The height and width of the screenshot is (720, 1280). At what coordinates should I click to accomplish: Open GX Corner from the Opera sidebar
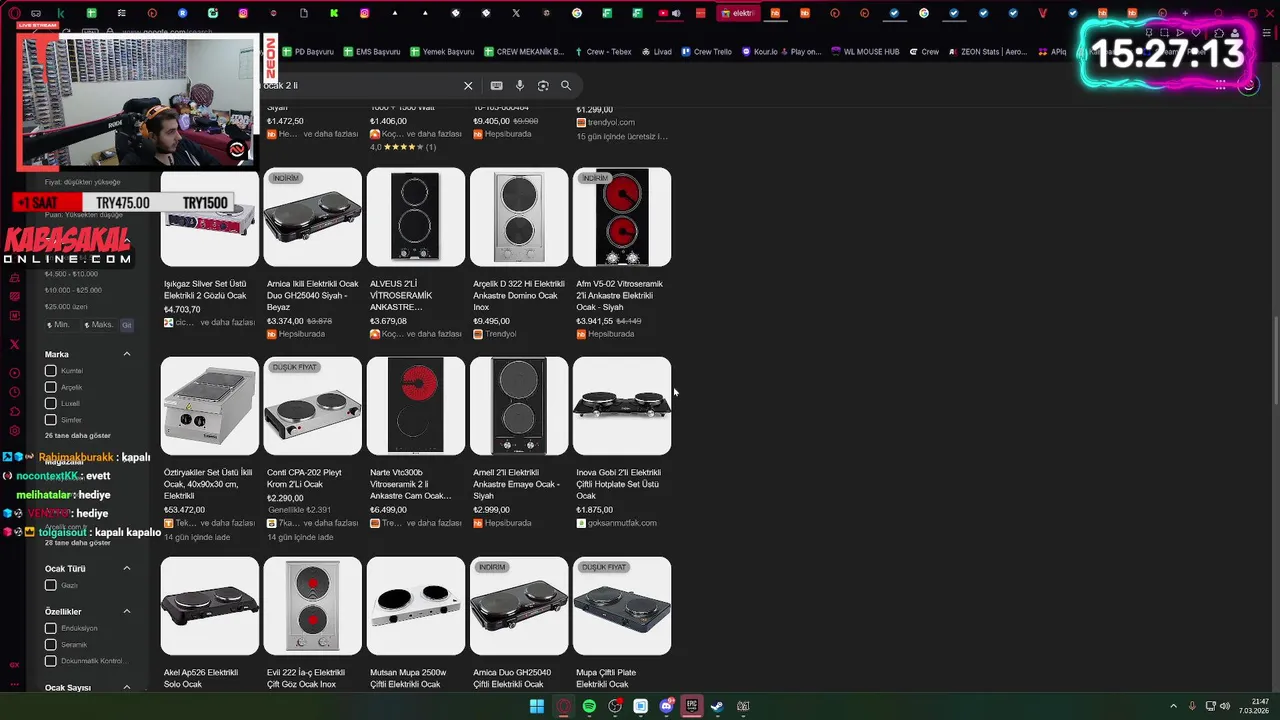[x=14, y=665]
